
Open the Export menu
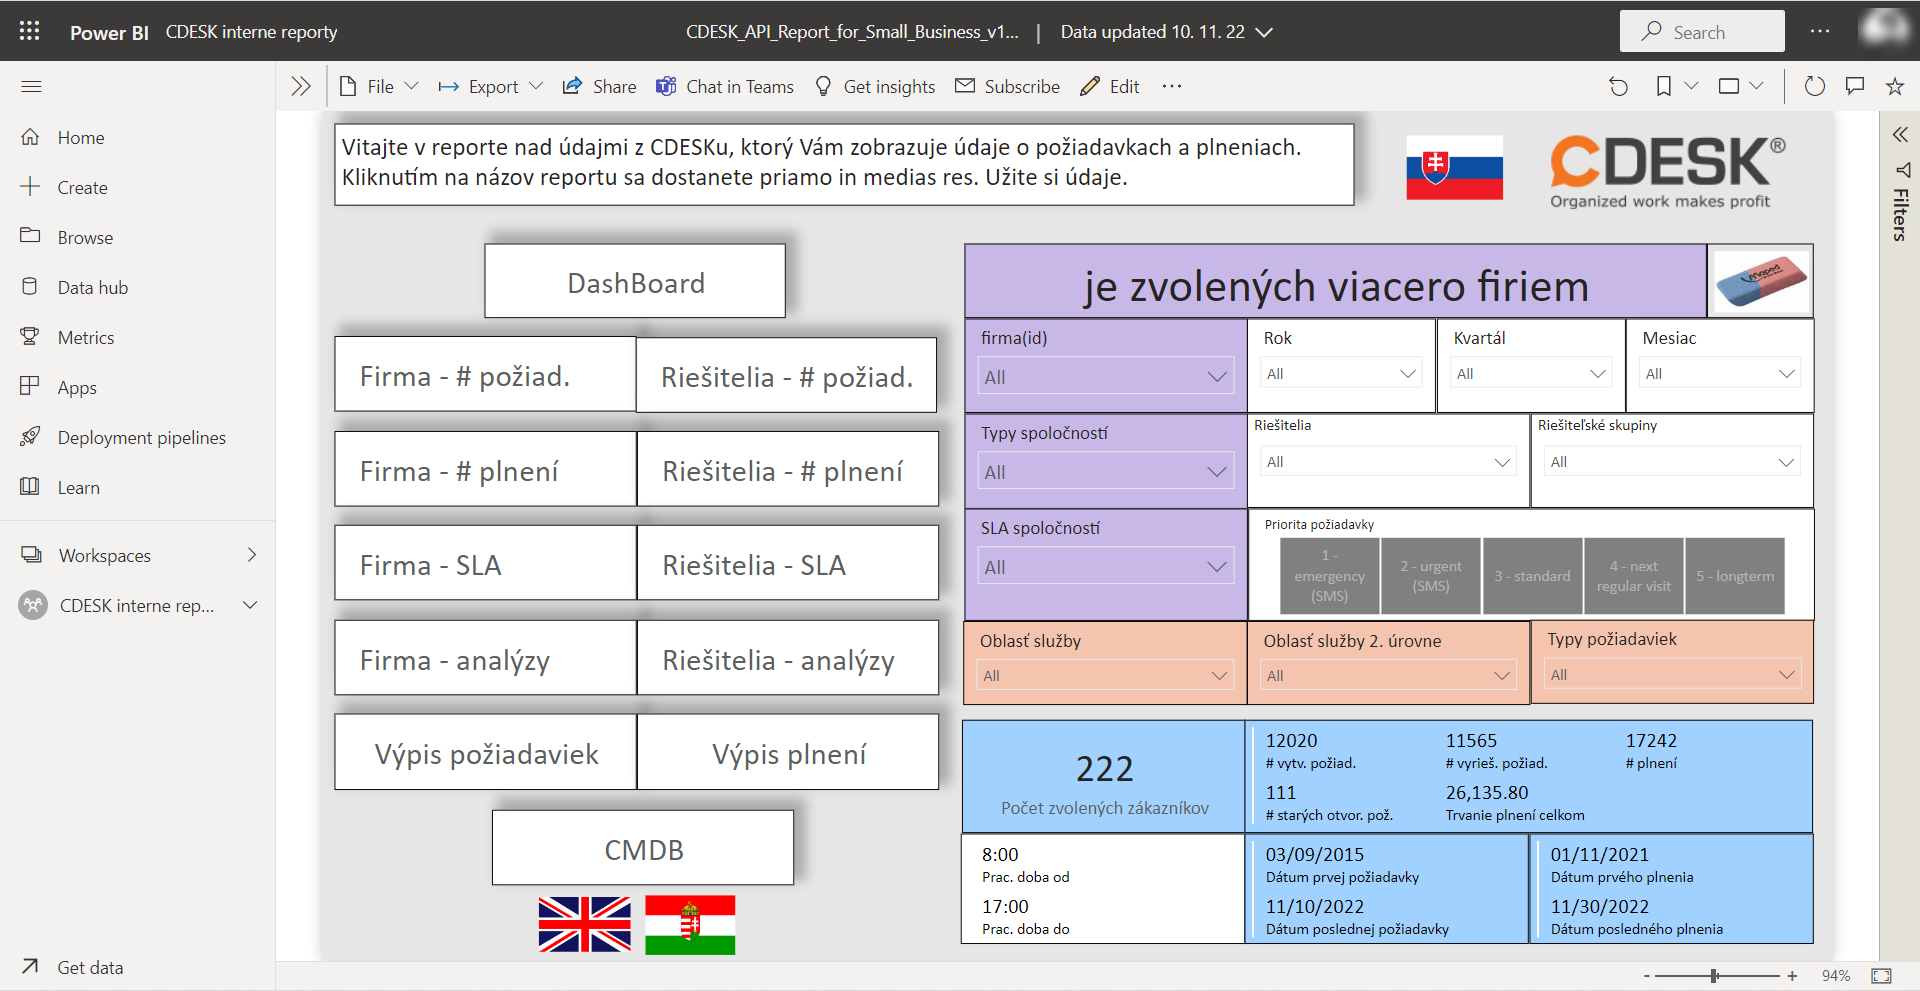(491, 87)
